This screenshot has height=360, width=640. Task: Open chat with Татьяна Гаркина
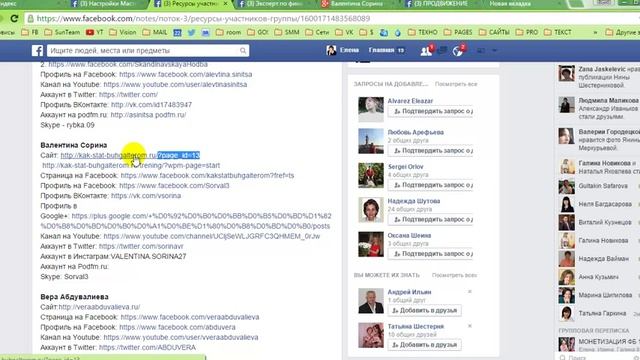(598, 313)
